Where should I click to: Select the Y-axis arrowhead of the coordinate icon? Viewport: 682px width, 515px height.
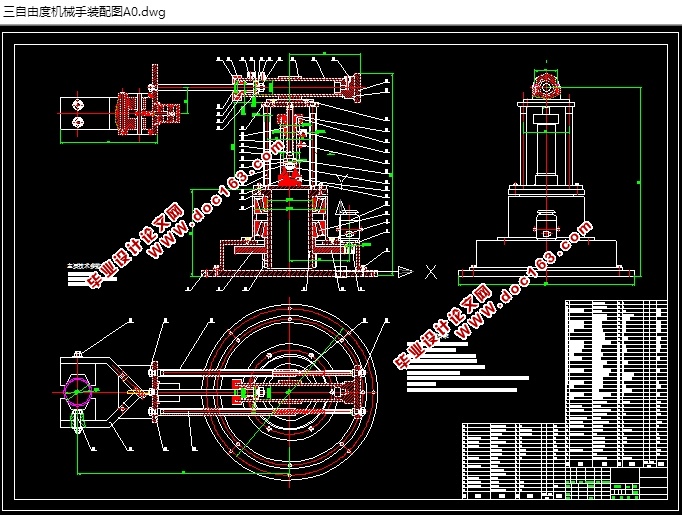tap(340, 208)
